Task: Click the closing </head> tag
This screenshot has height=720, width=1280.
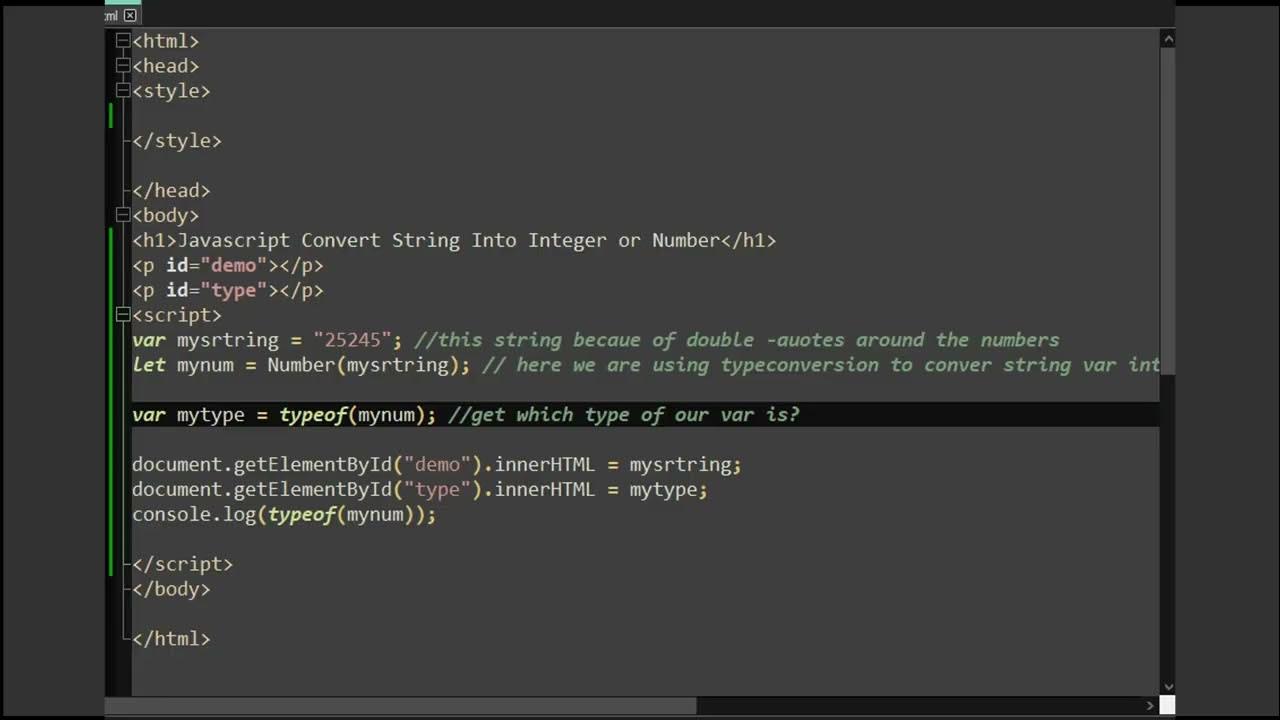Action: pyautogui.click(x=171, y=190)
